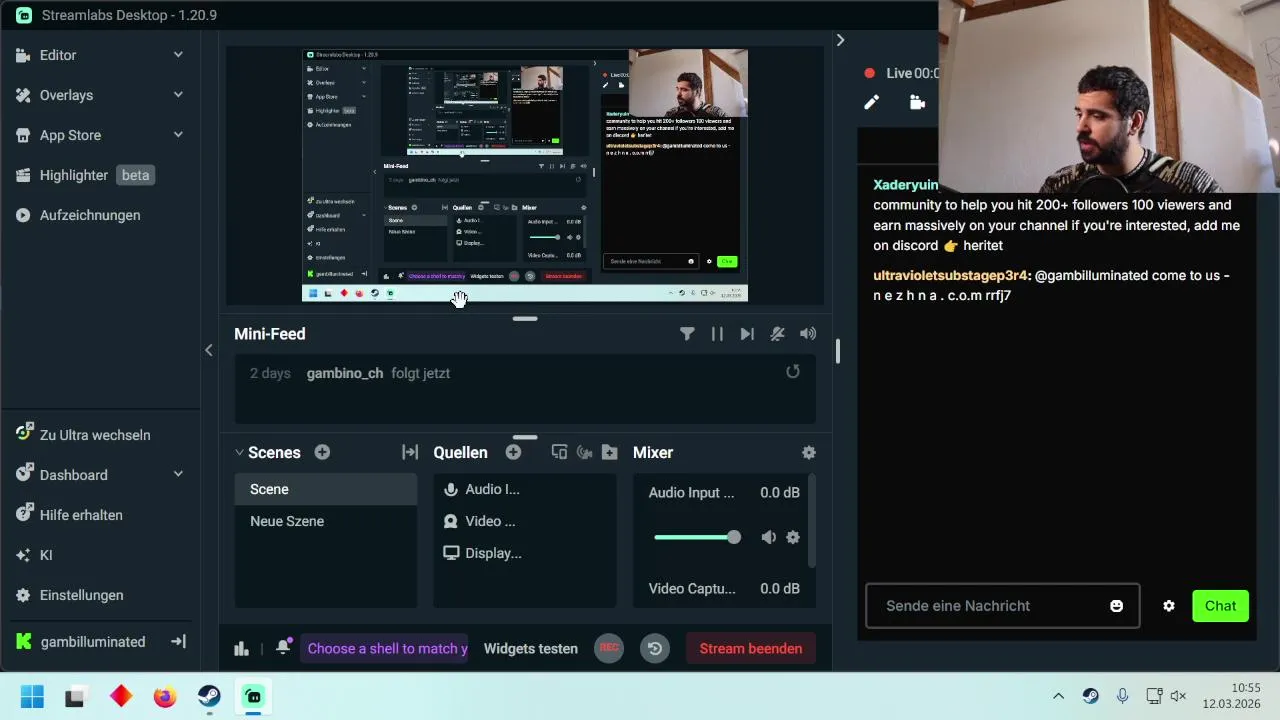This screenshot has height=720, width=1280.
Task: Adjust the Audio Input volume slider
Action: tap(698, 537)
